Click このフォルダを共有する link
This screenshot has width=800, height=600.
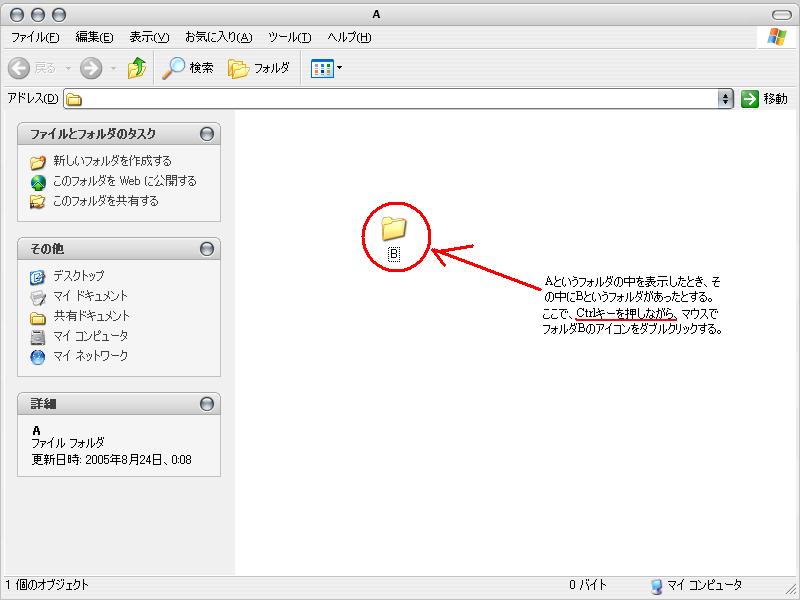[x=106, y=201]
